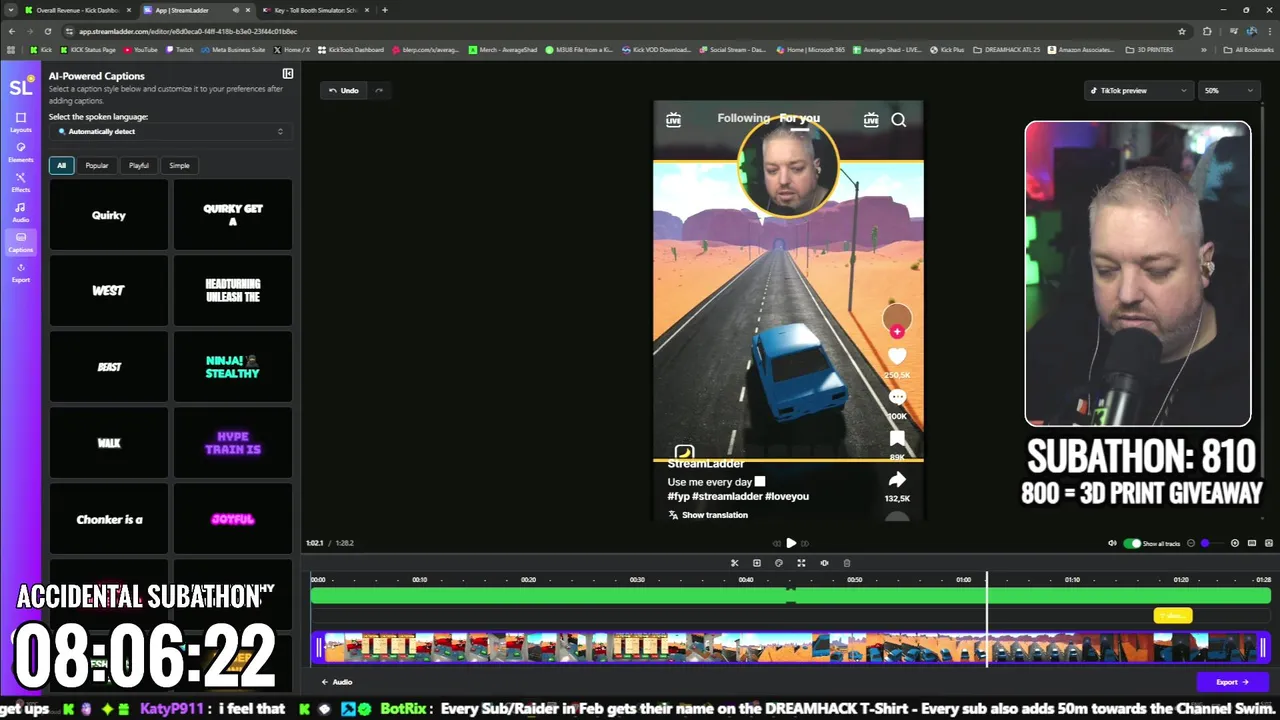Click the keyboard shortcuts icon by timeline zoom
This screenshot has height=720, width=1280.
pos(1253,543)
